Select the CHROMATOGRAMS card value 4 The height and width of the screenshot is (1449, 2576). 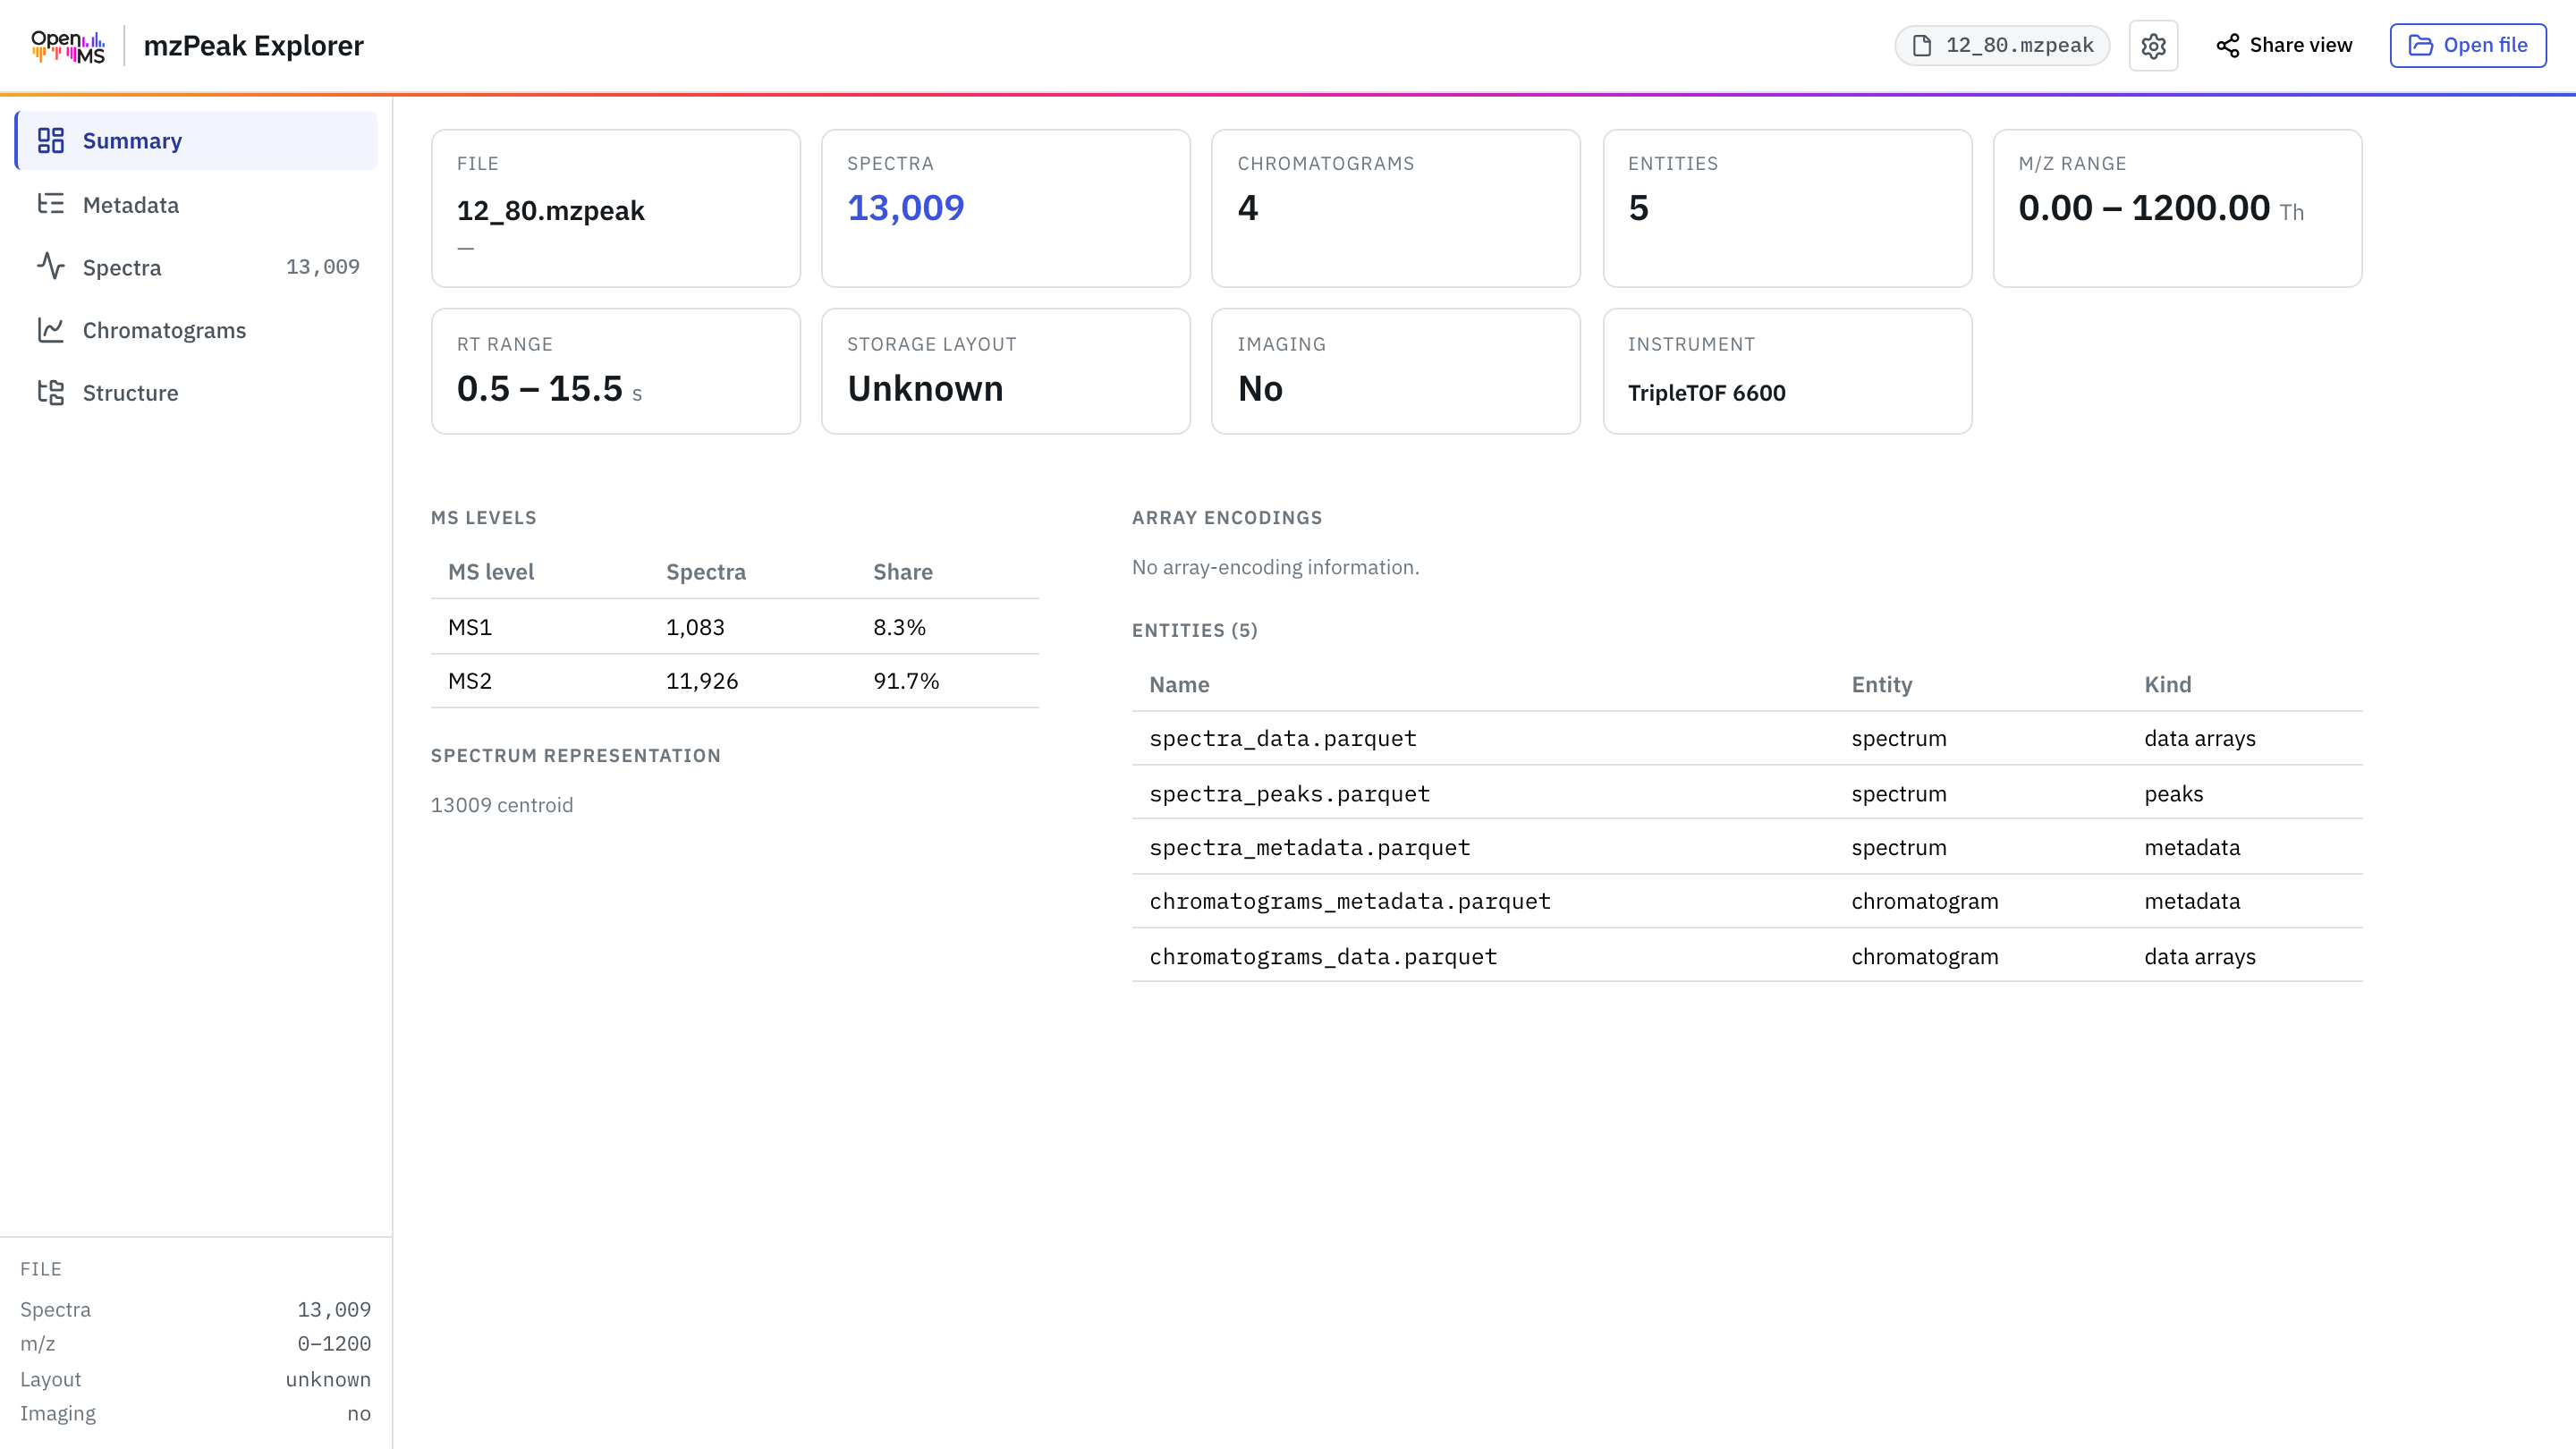coord(1247,208)
